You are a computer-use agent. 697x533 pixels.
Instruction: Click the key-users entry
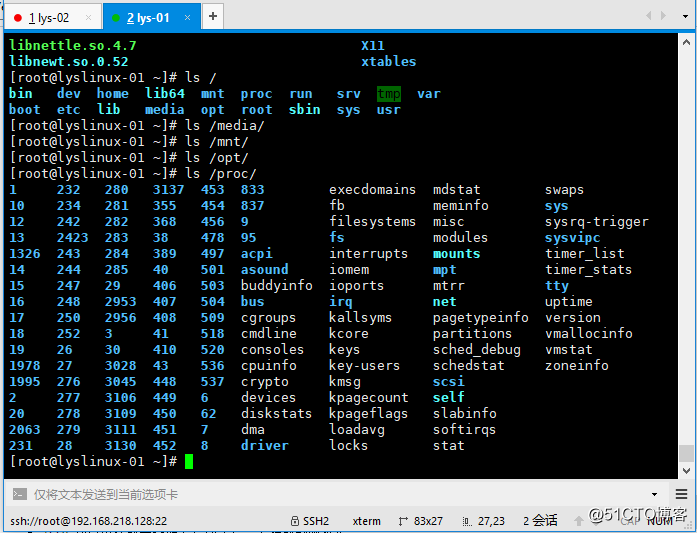click(x=365, y=365)
